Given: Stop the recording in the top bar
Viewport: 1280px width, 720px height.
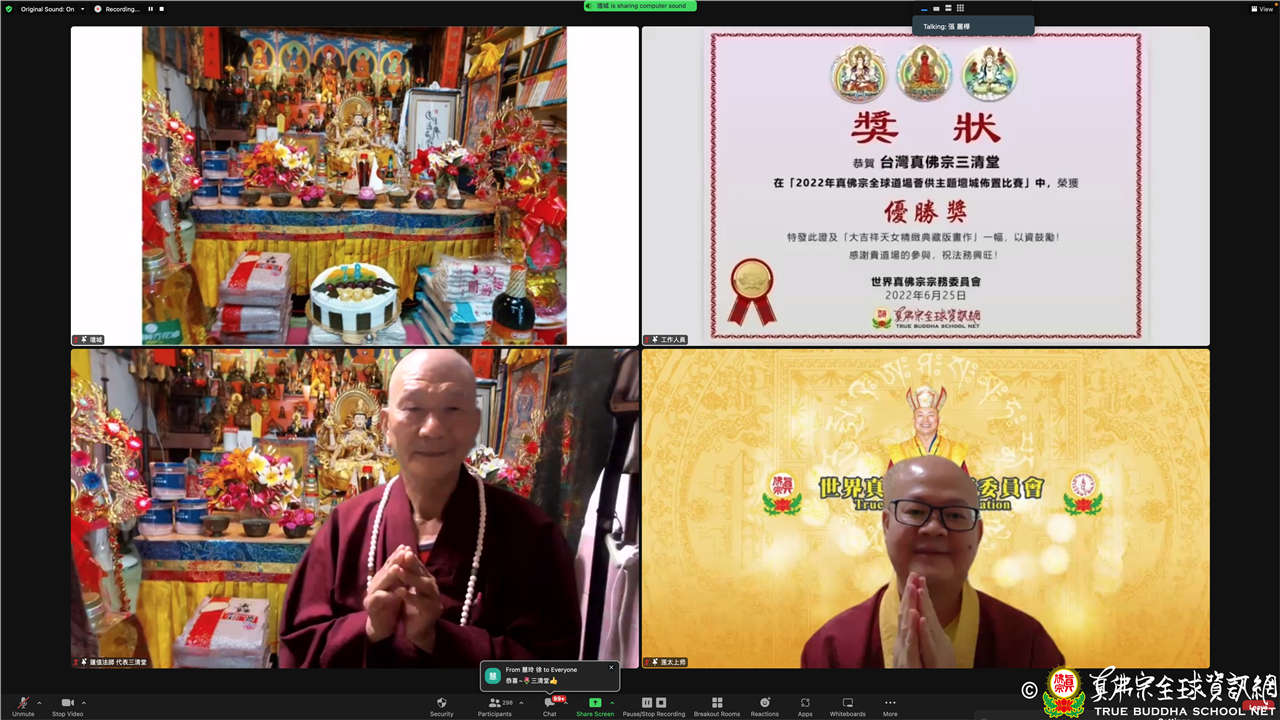Looking at the screenshot, I should (x=162, y=9).
